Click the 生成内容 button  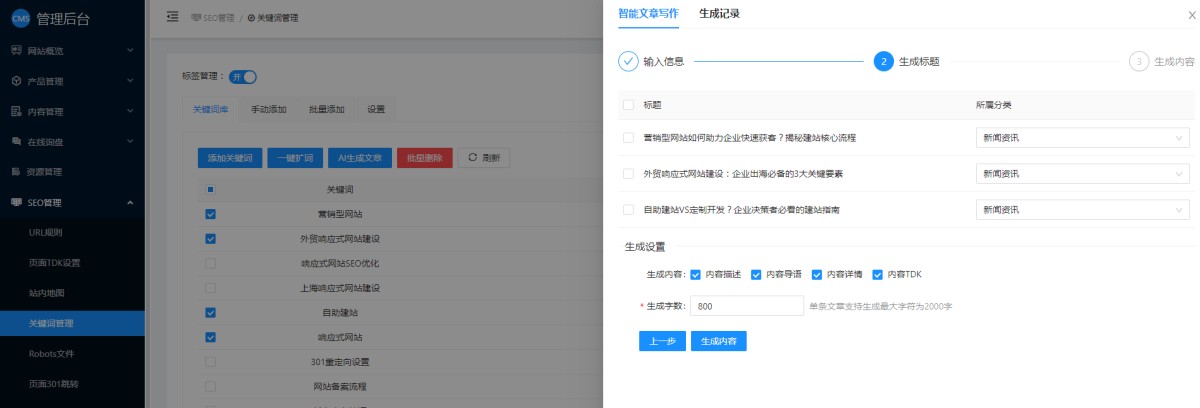pos(718,341)
